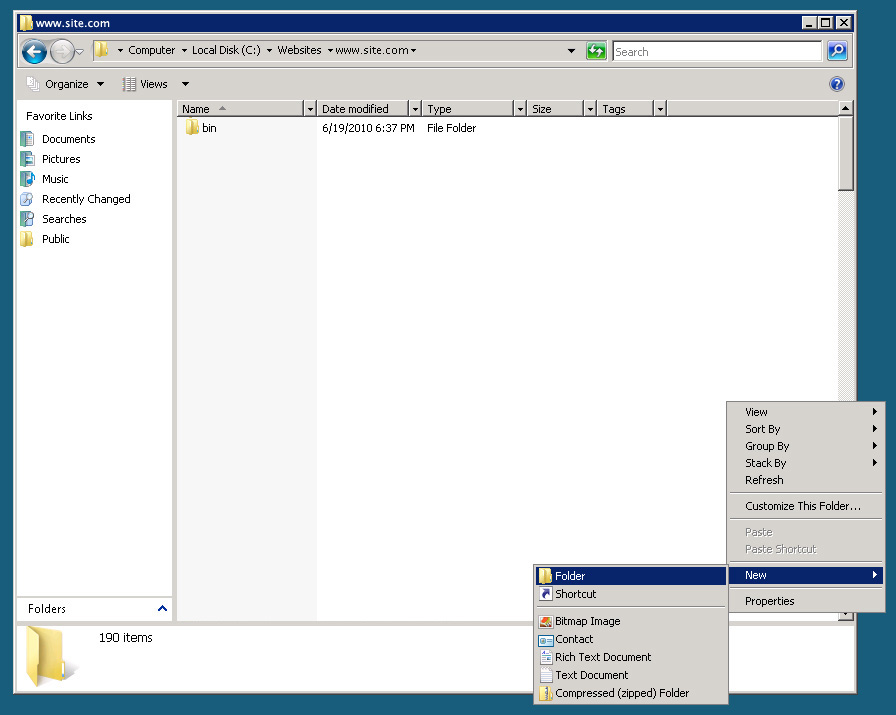
Task: Click the Rich Text Document icon
Action: [546, 657]
